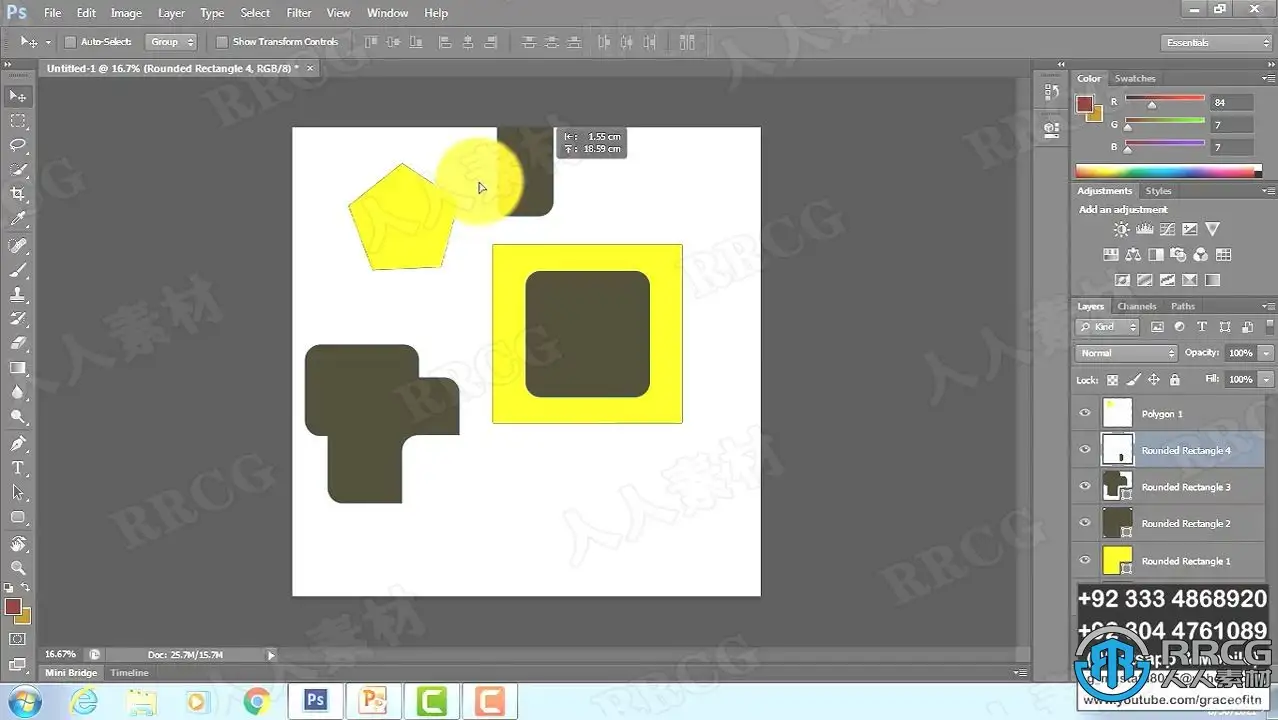Open the Fill slider dropdown arrow
This screenshot has width=1278, height=720.
(x=1267, y=380)
